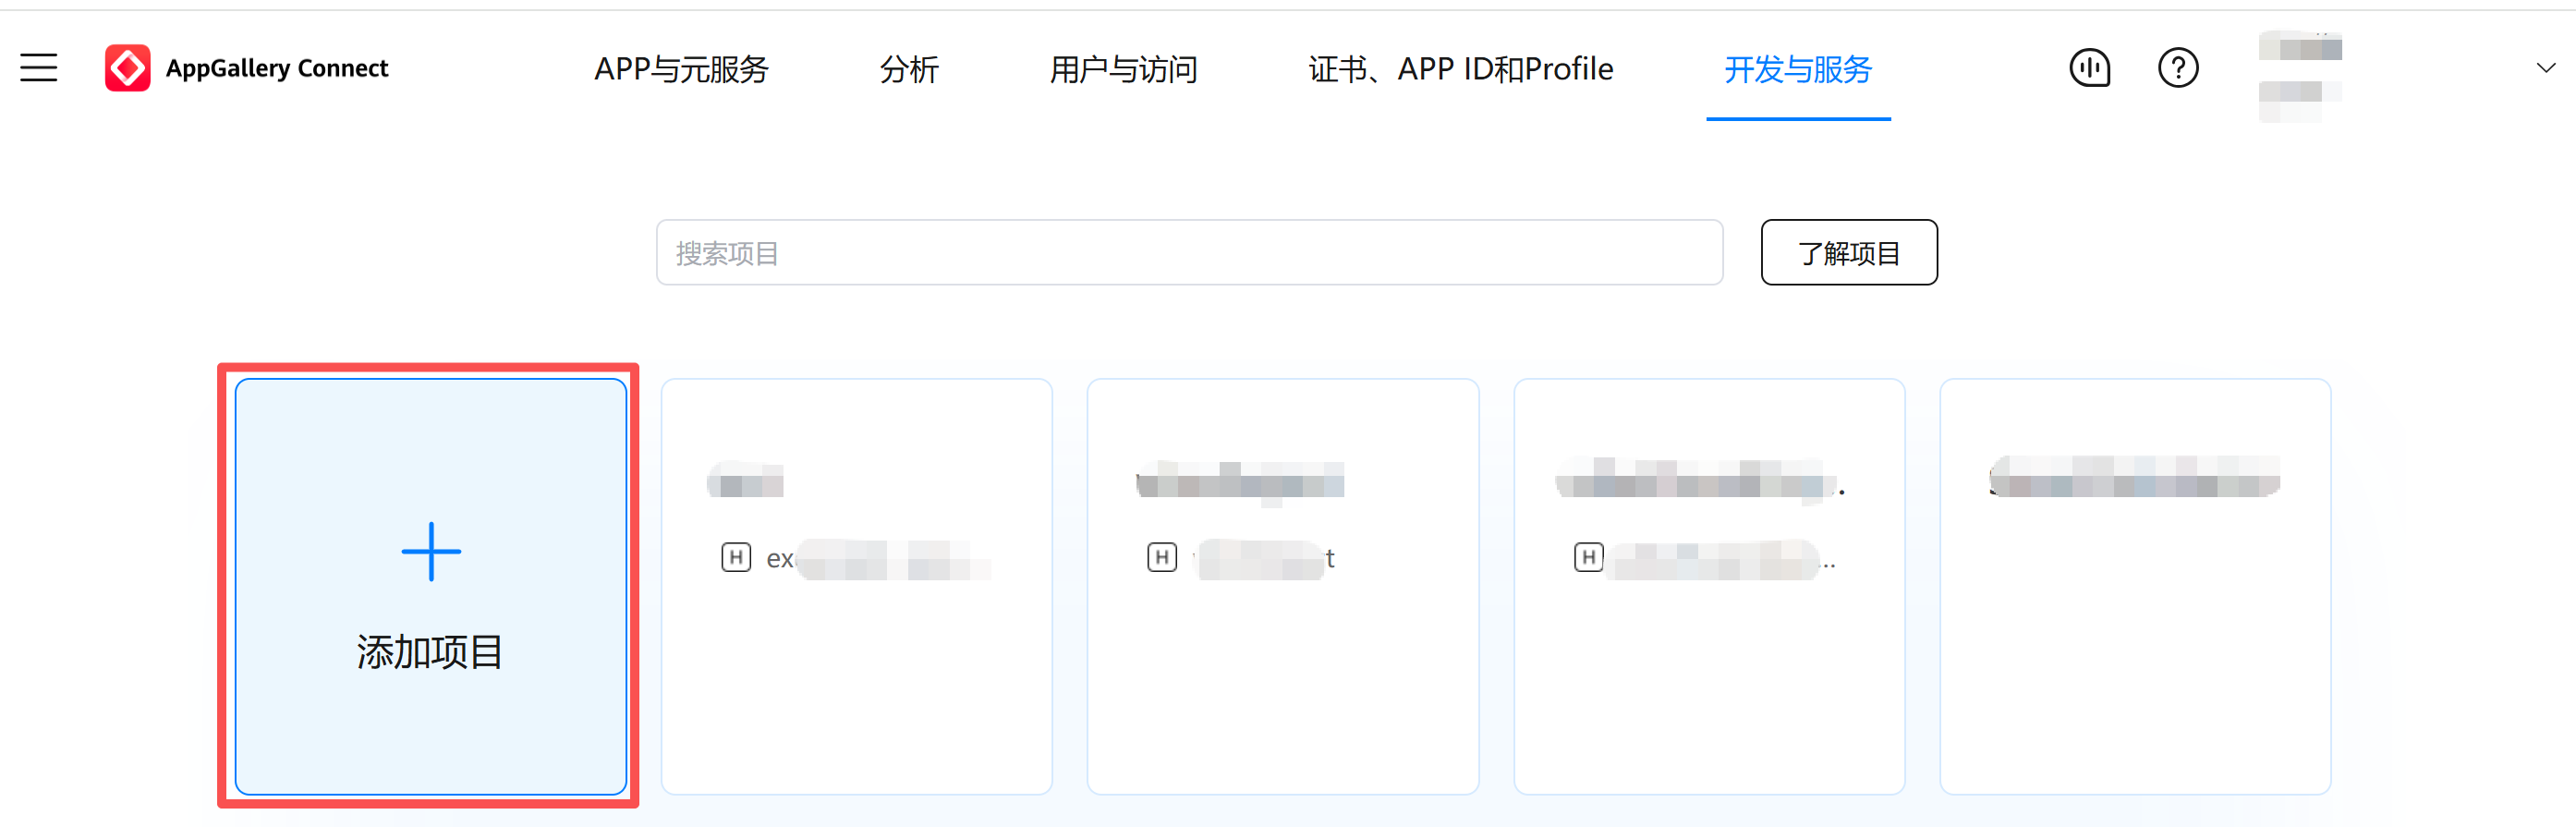
Task: Open the project card with app ending in t
Action: coord(1282,587)
